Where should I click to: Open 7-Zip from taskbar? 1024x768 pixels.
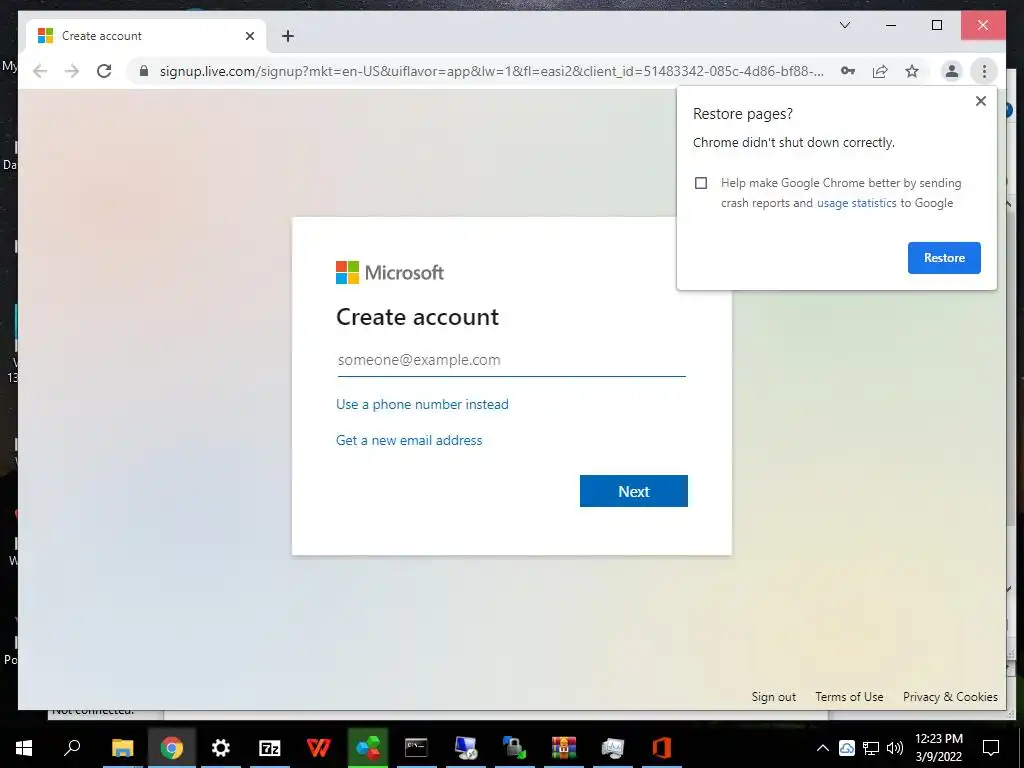pyautogui.click(x=270, y=748)
